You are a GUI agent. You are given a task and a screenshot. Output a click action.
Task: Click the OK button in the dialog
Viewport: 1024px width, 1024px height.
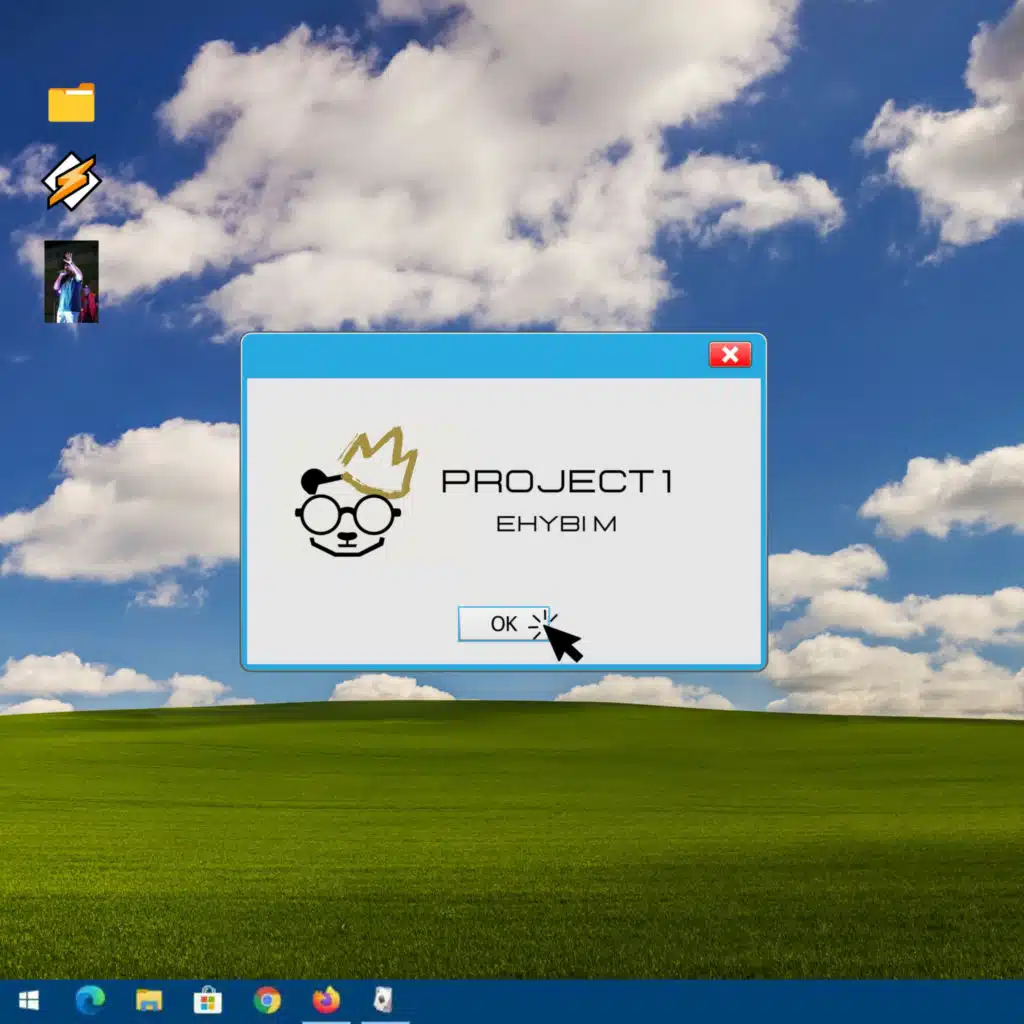[503, 624]
